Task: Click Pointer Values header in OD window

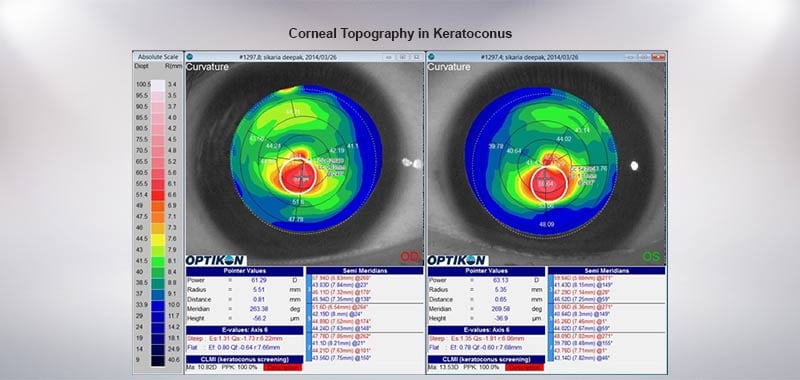Action: pos(245,271)
